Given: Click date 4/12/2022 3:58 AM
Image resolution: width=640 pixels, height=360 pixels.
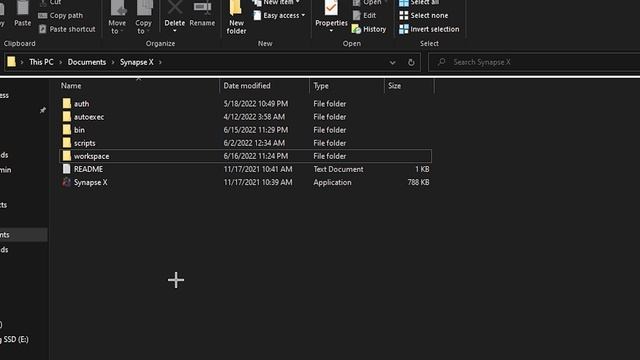Looking at the screenshot, I should (254, 117).
